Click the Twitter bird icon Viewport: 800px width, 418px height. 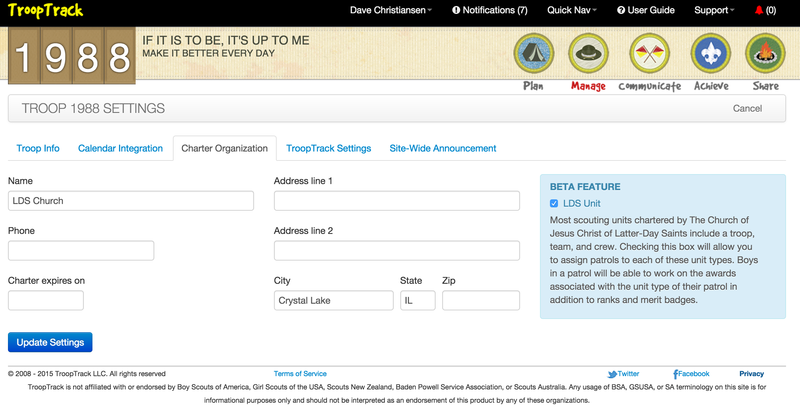coord(612,374)
